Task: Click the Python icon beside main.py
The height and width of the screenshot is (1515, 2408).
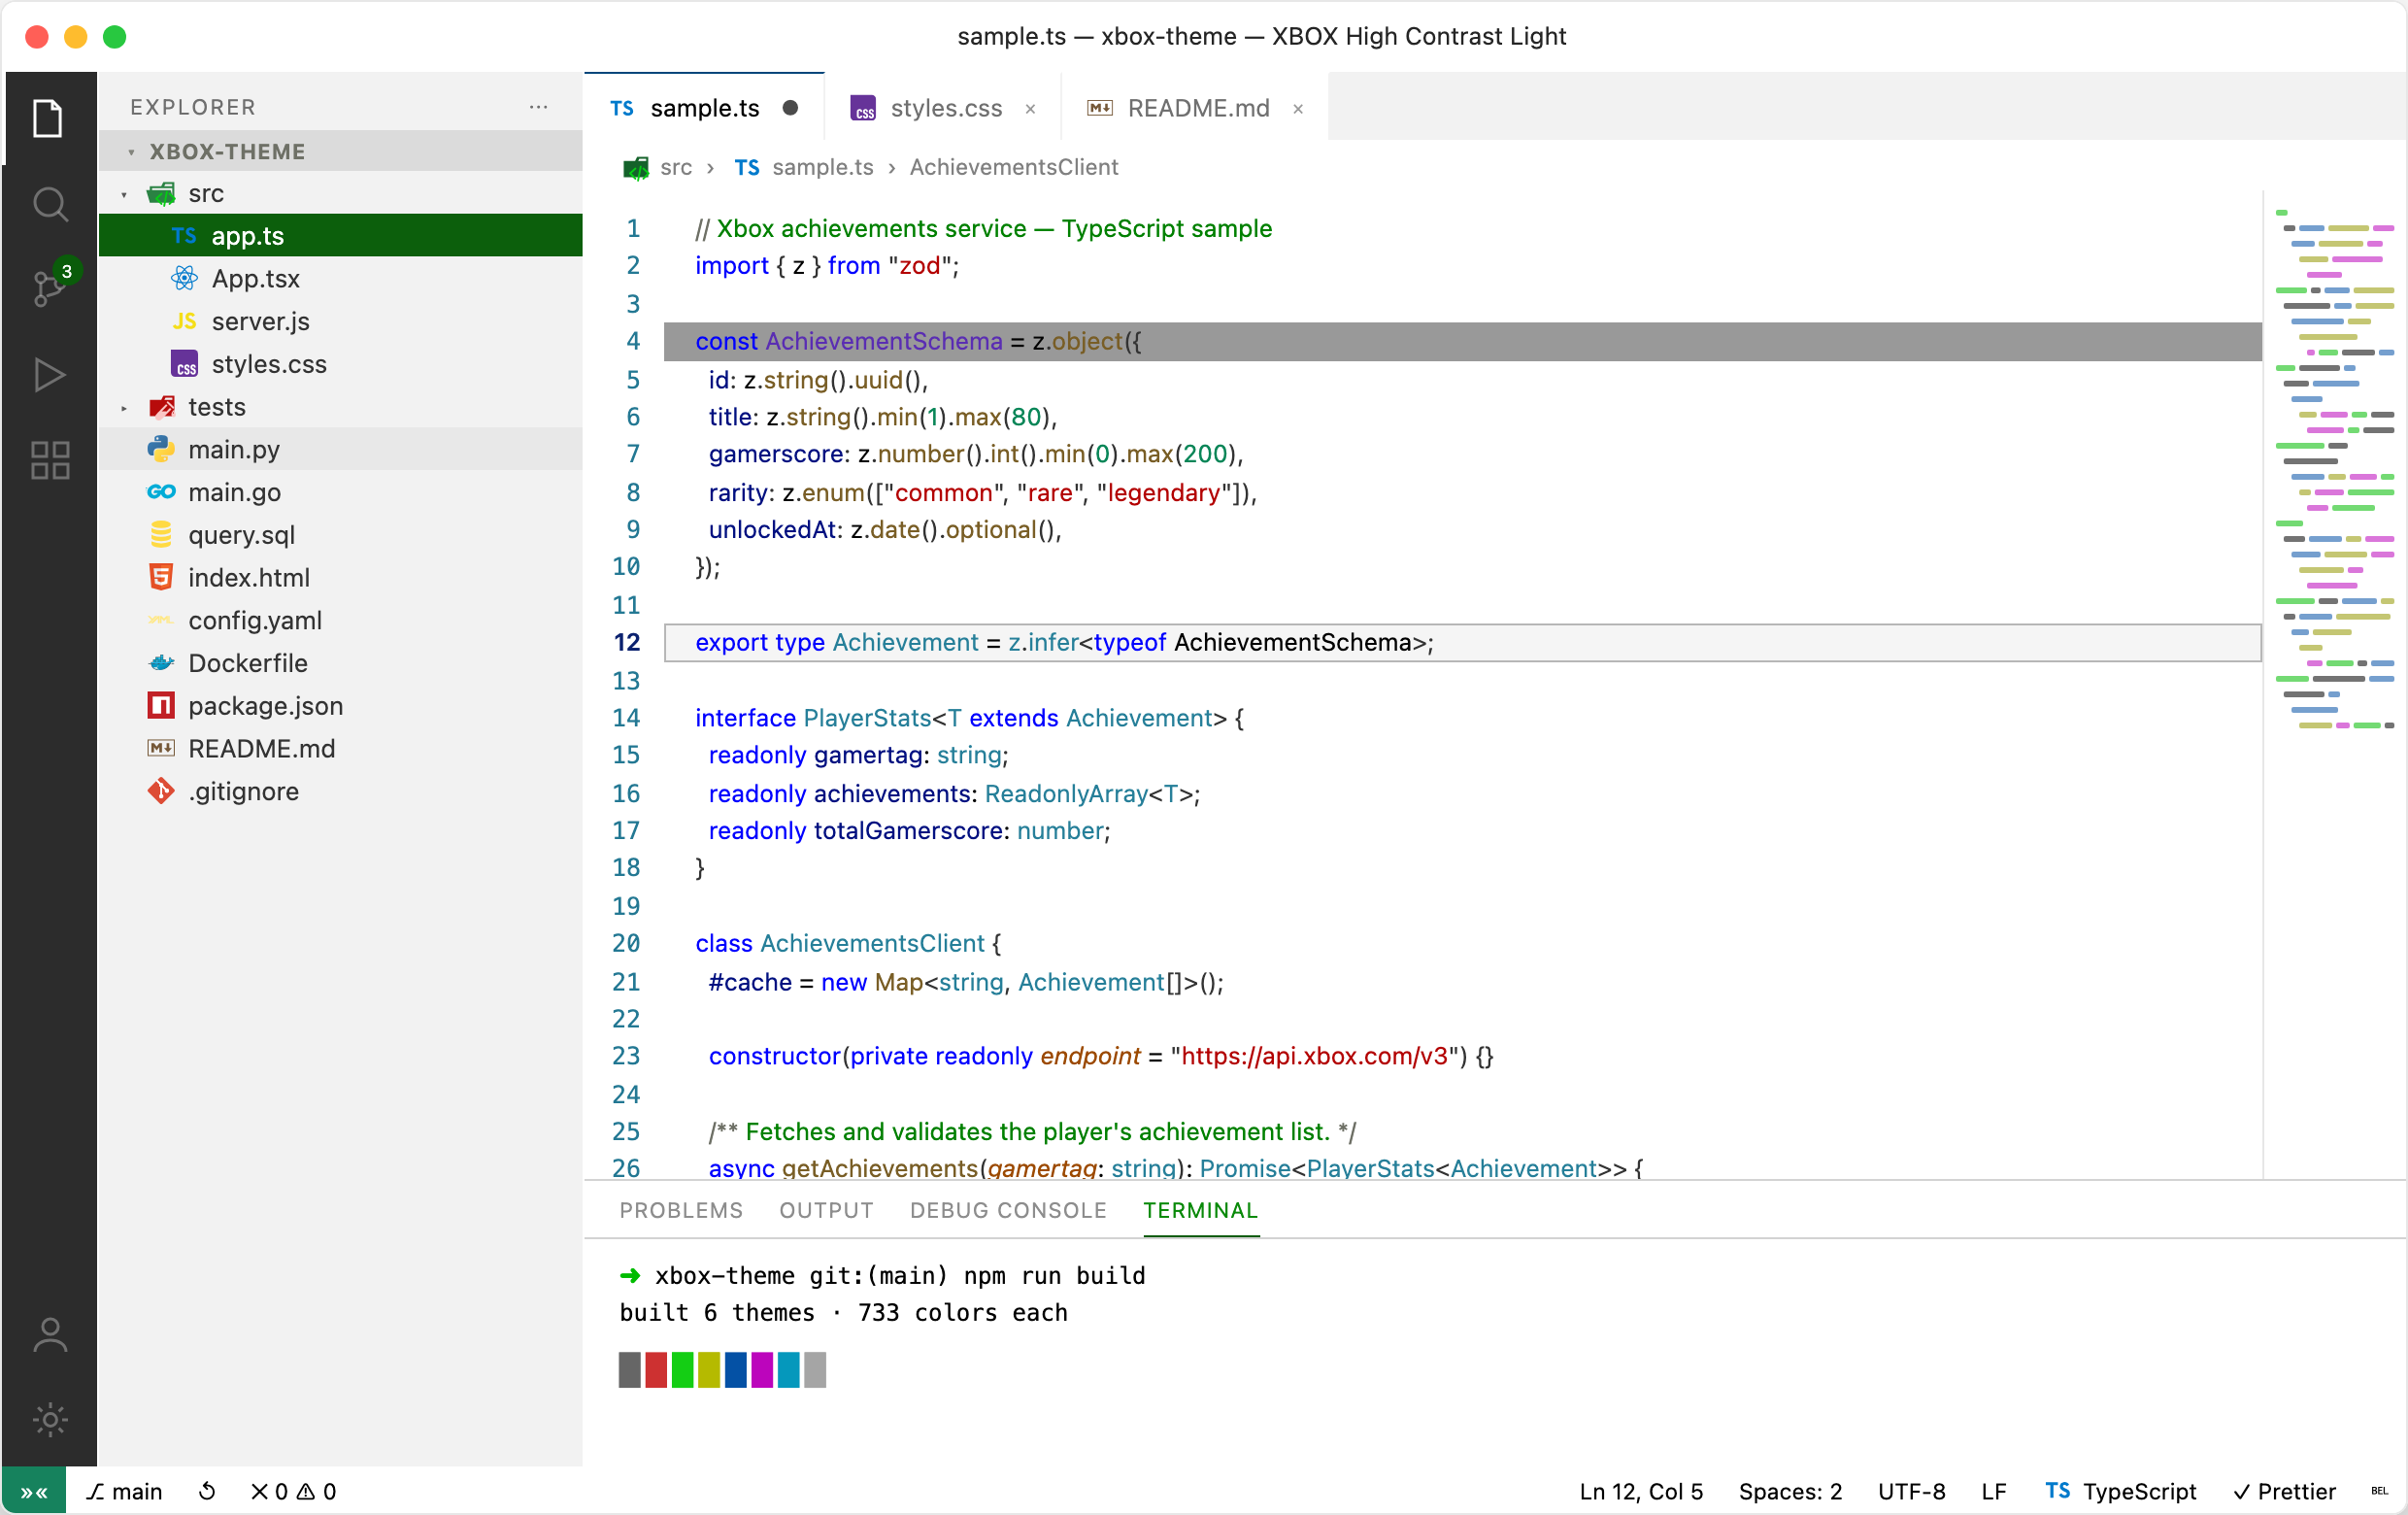Action: [161, 449]
